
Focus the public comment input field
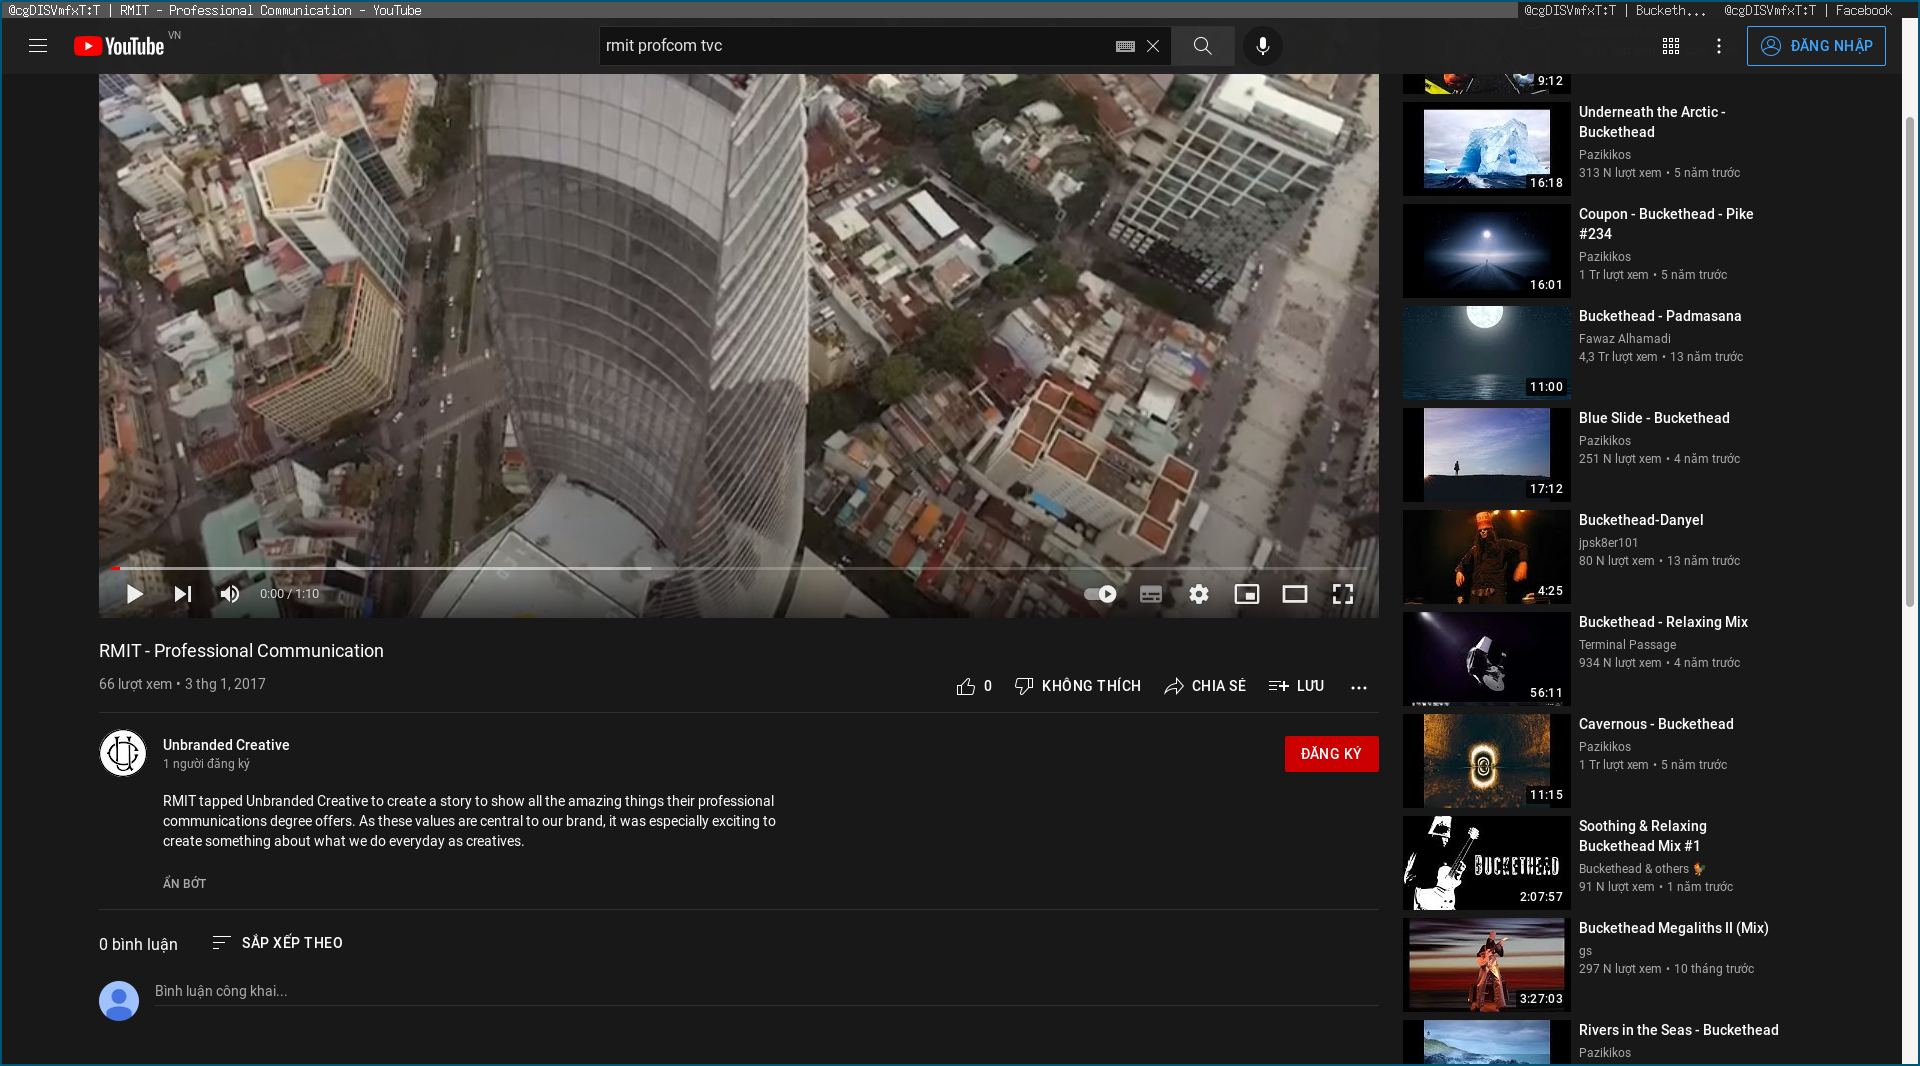[x=766, y=991]
